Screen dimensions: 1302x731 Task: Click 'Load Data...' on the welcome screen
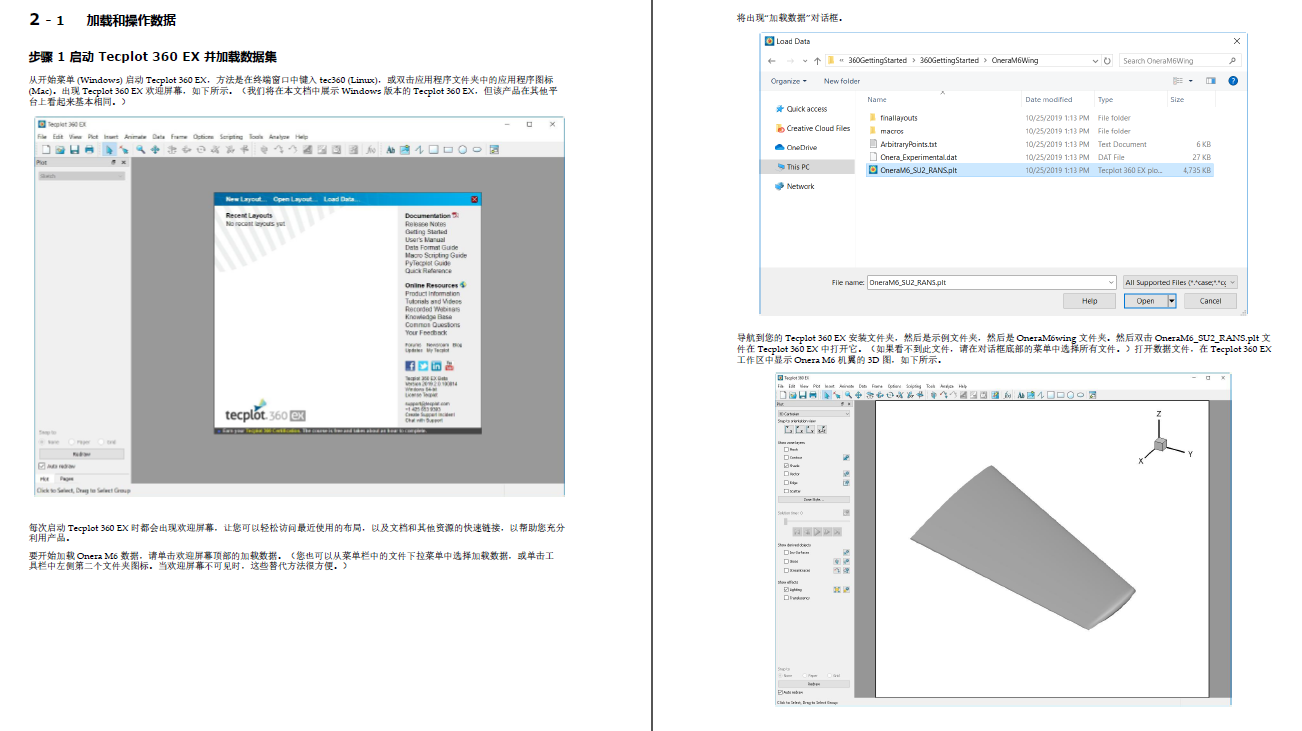pyautogui.click(x=341, y=199)
